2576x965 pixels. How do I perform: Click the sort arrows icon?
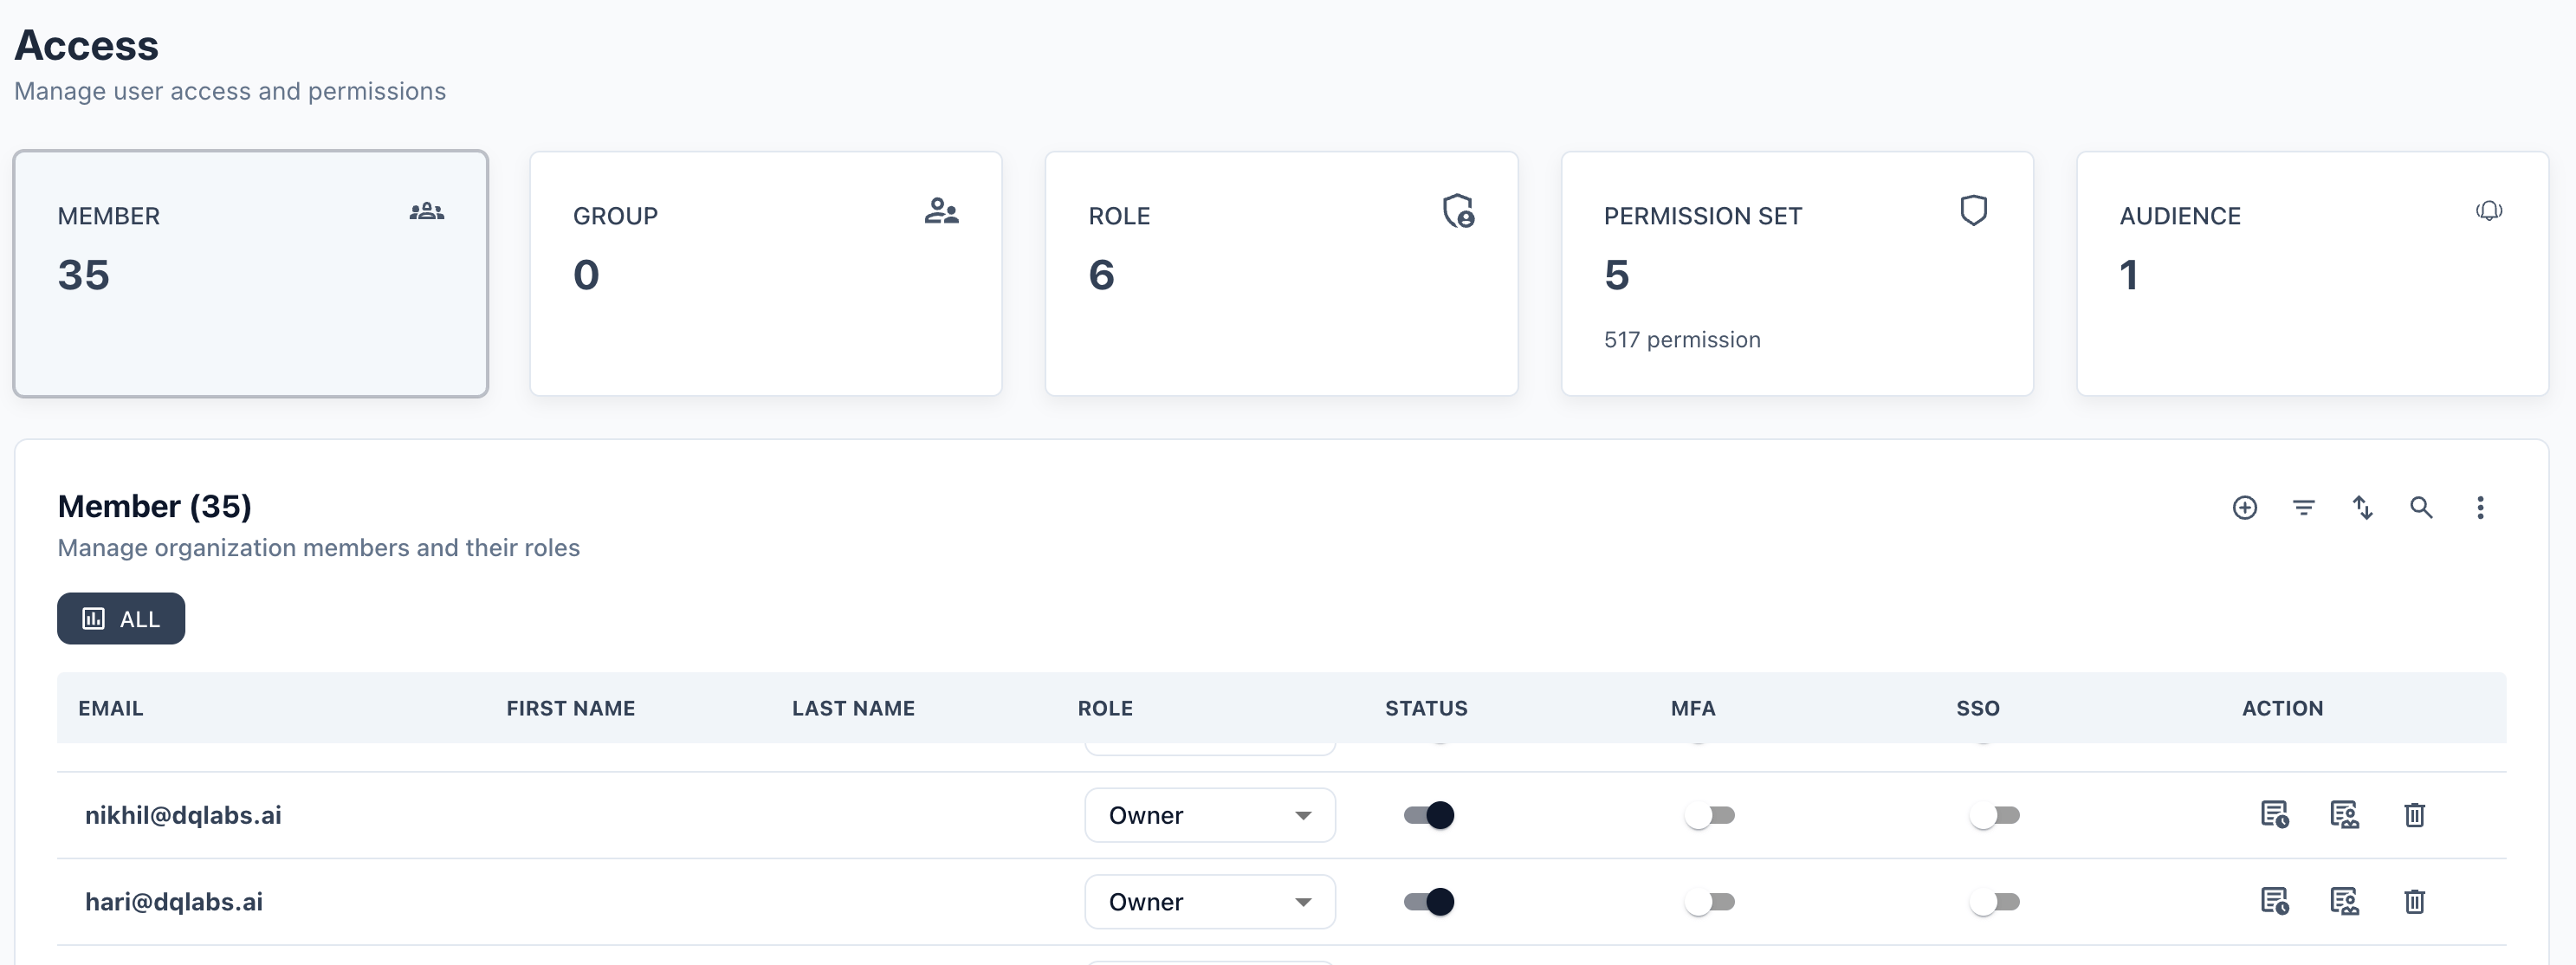point(2363,508)
